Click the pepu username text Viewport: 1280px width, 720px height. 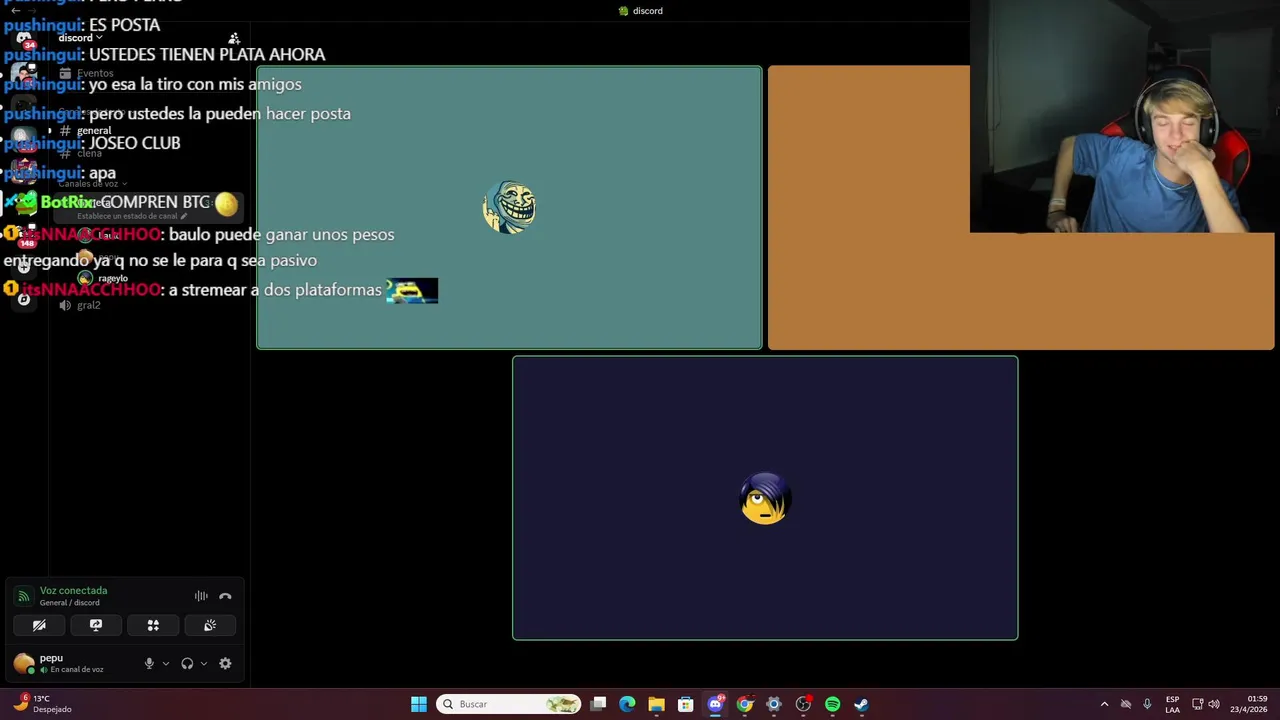pos(51,658)
